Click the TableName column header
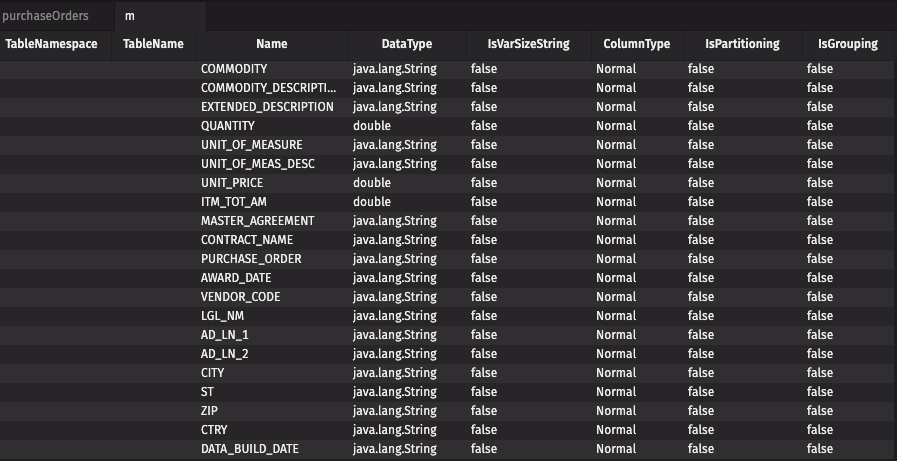 pyautogui.click(x=154, y=44)
